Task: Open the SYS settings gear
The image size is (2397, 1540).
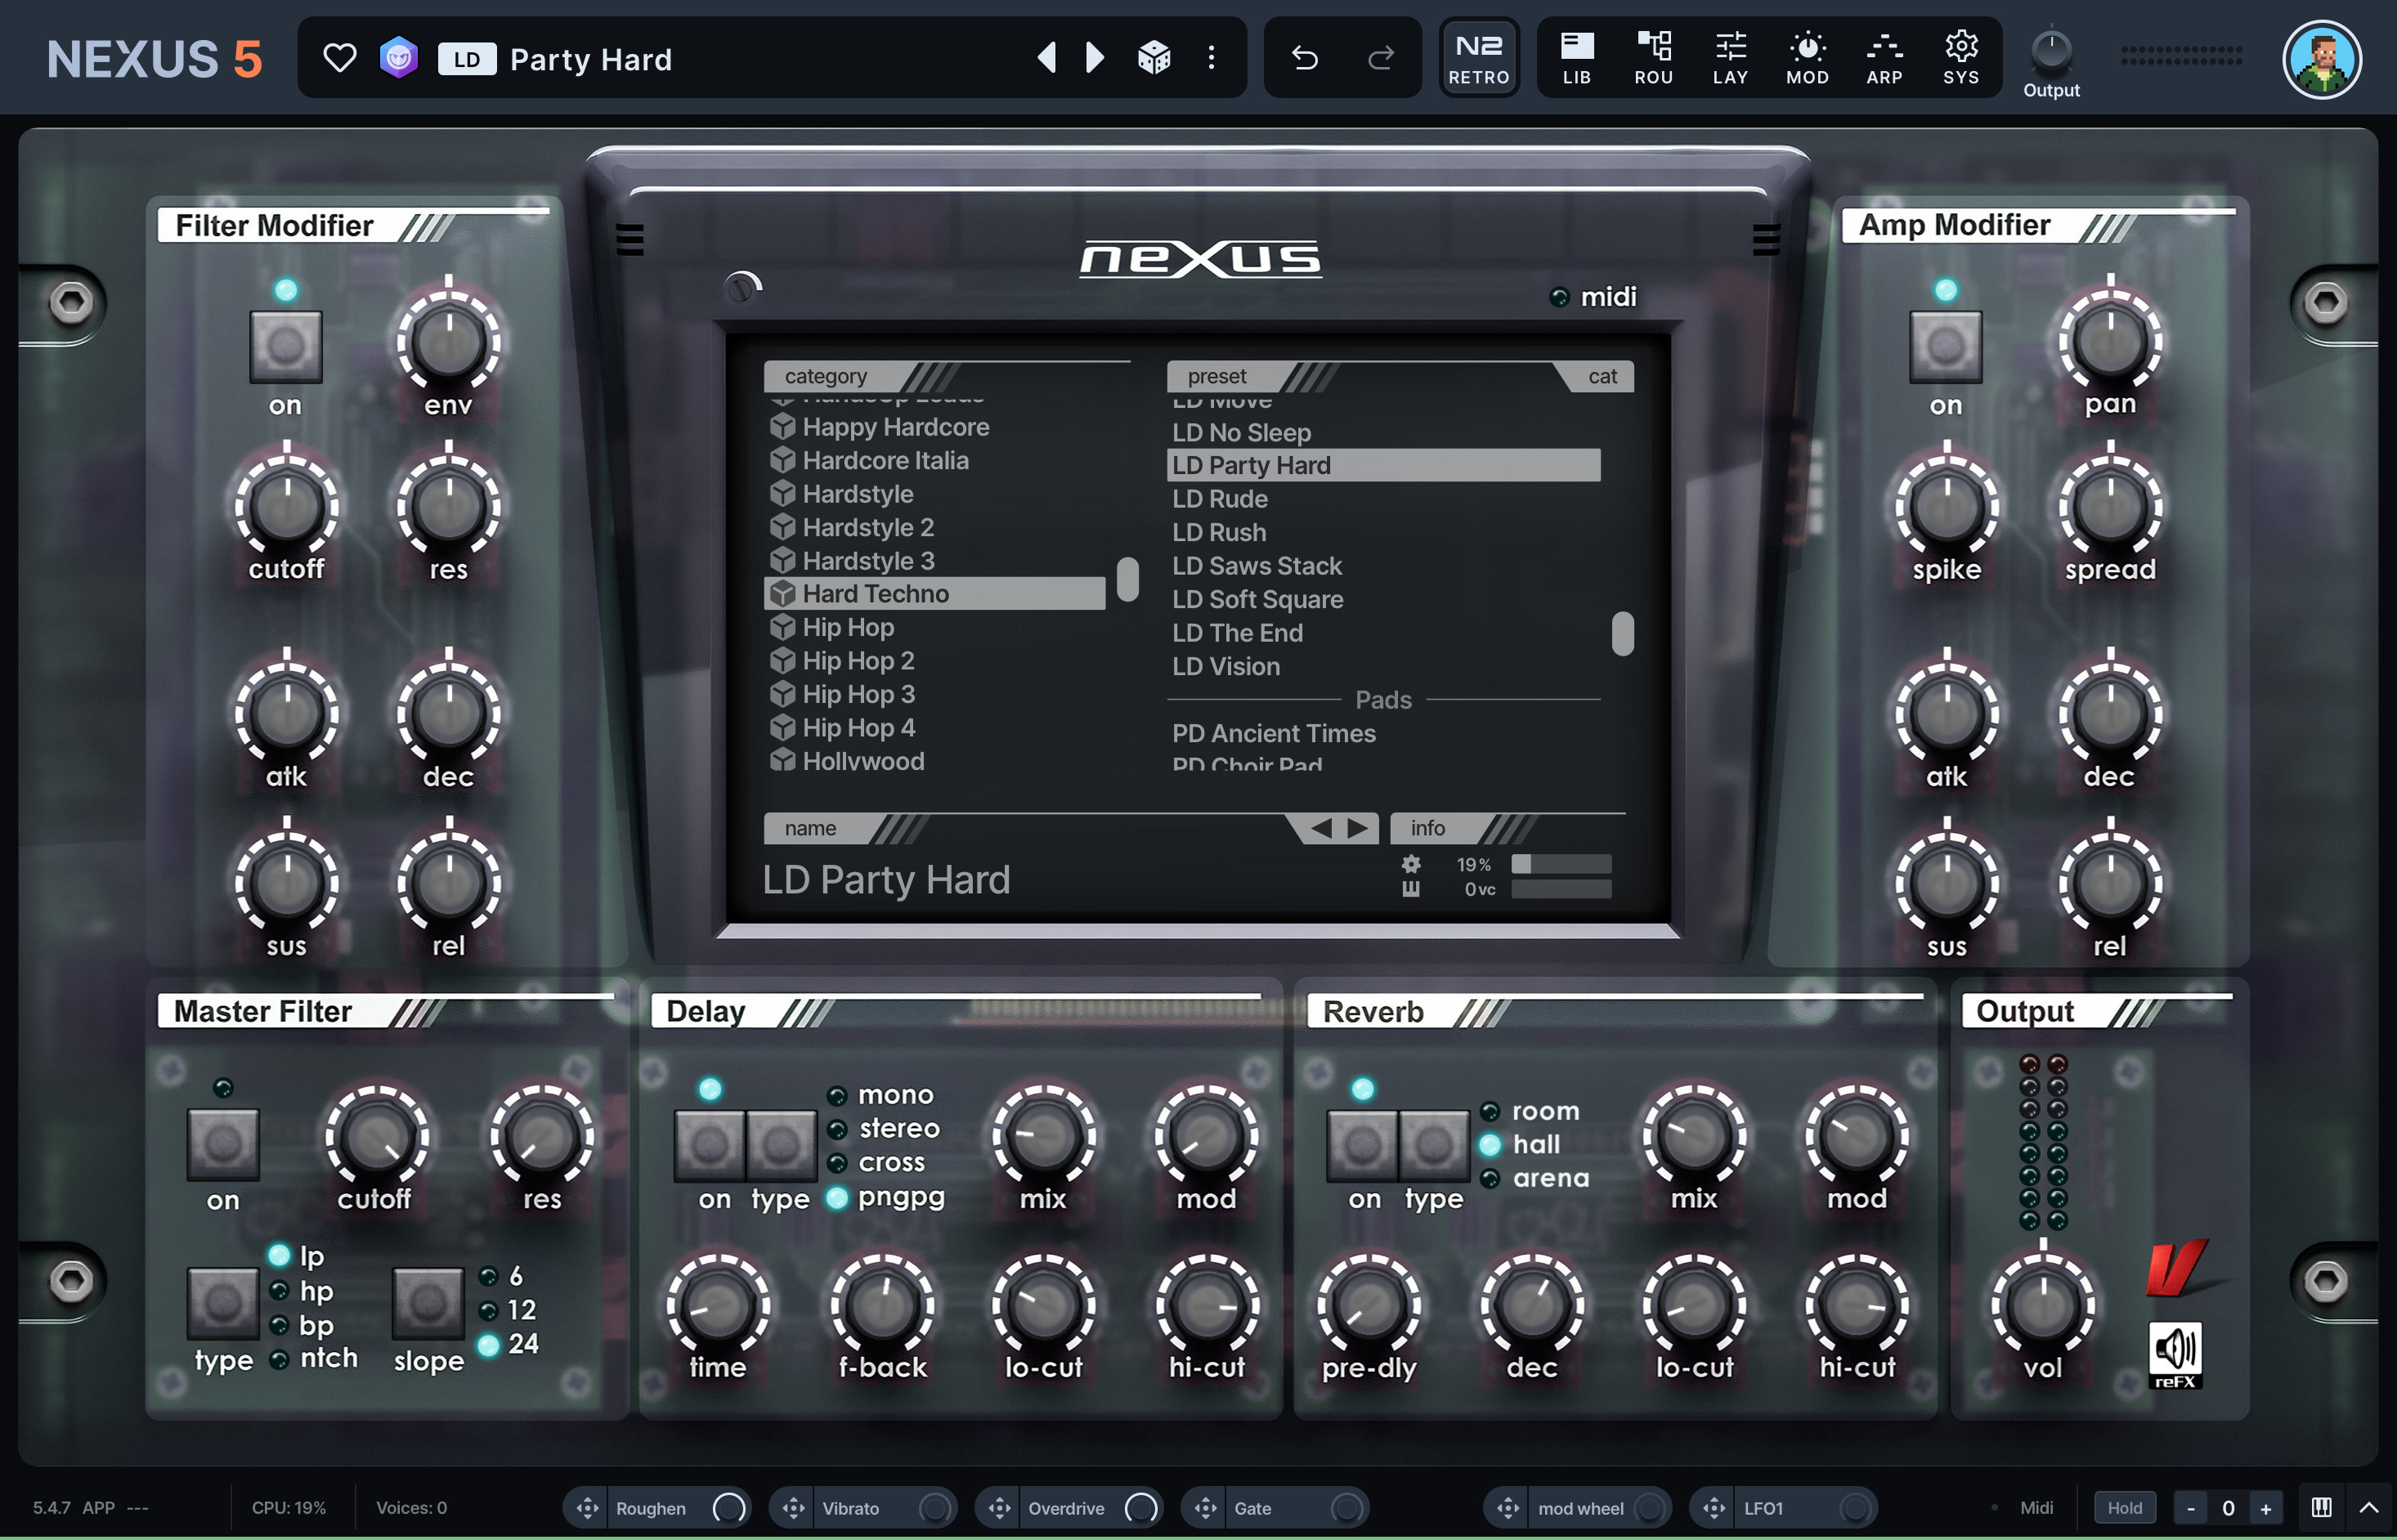Action: (x=1961, y=58)
